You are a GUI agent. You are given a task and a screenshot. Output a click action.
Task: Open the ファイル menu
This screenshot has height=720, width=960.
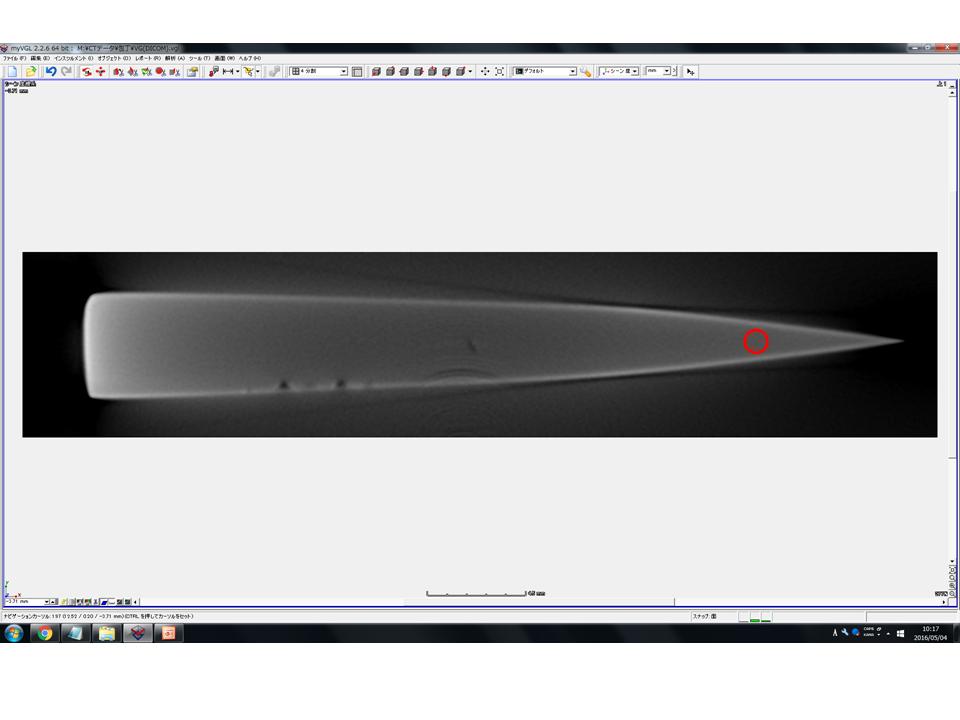(15, 59)
